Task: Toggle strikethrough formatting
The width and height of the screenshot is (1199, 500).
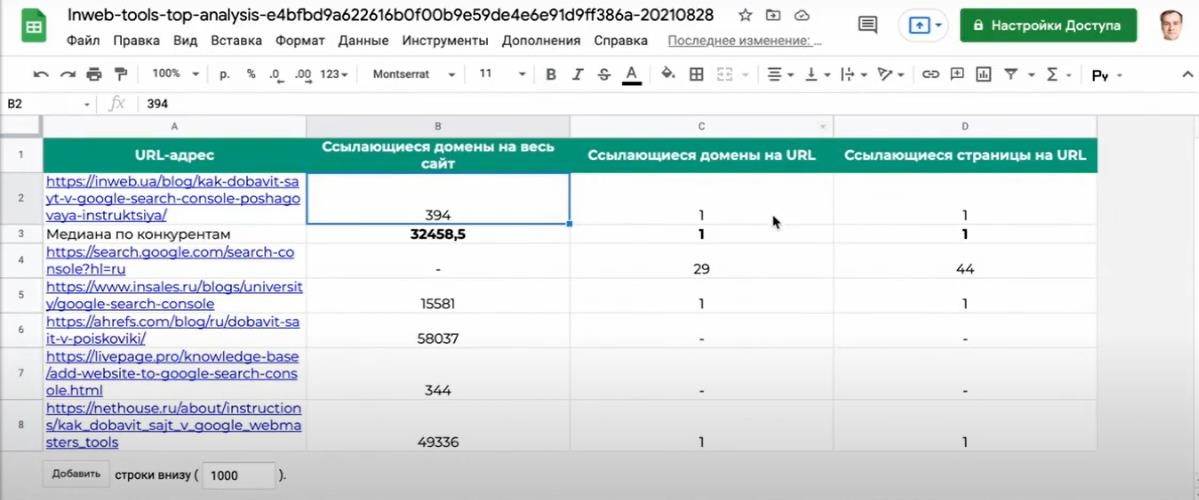Action: (604, 74)
